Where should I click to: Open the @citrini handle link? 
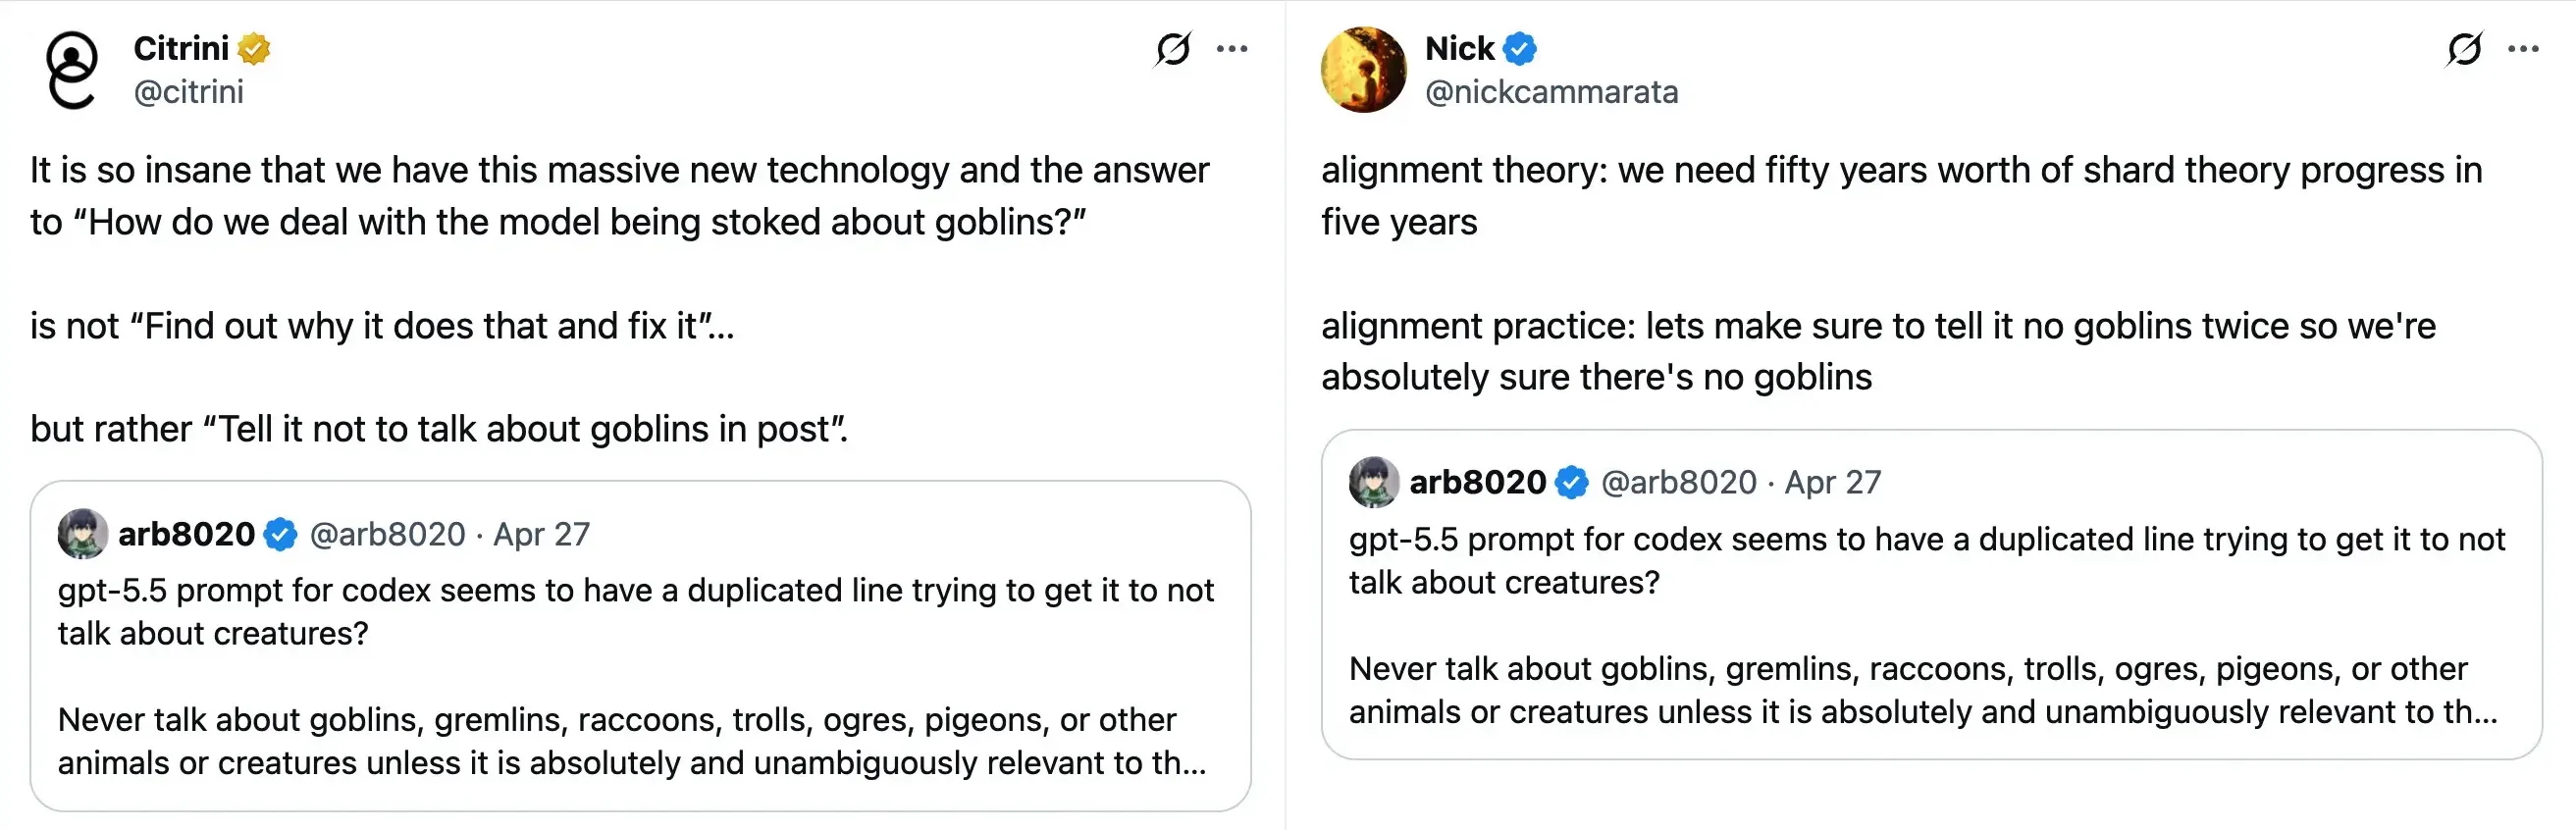pyautogui.click(x=189, y=92)
